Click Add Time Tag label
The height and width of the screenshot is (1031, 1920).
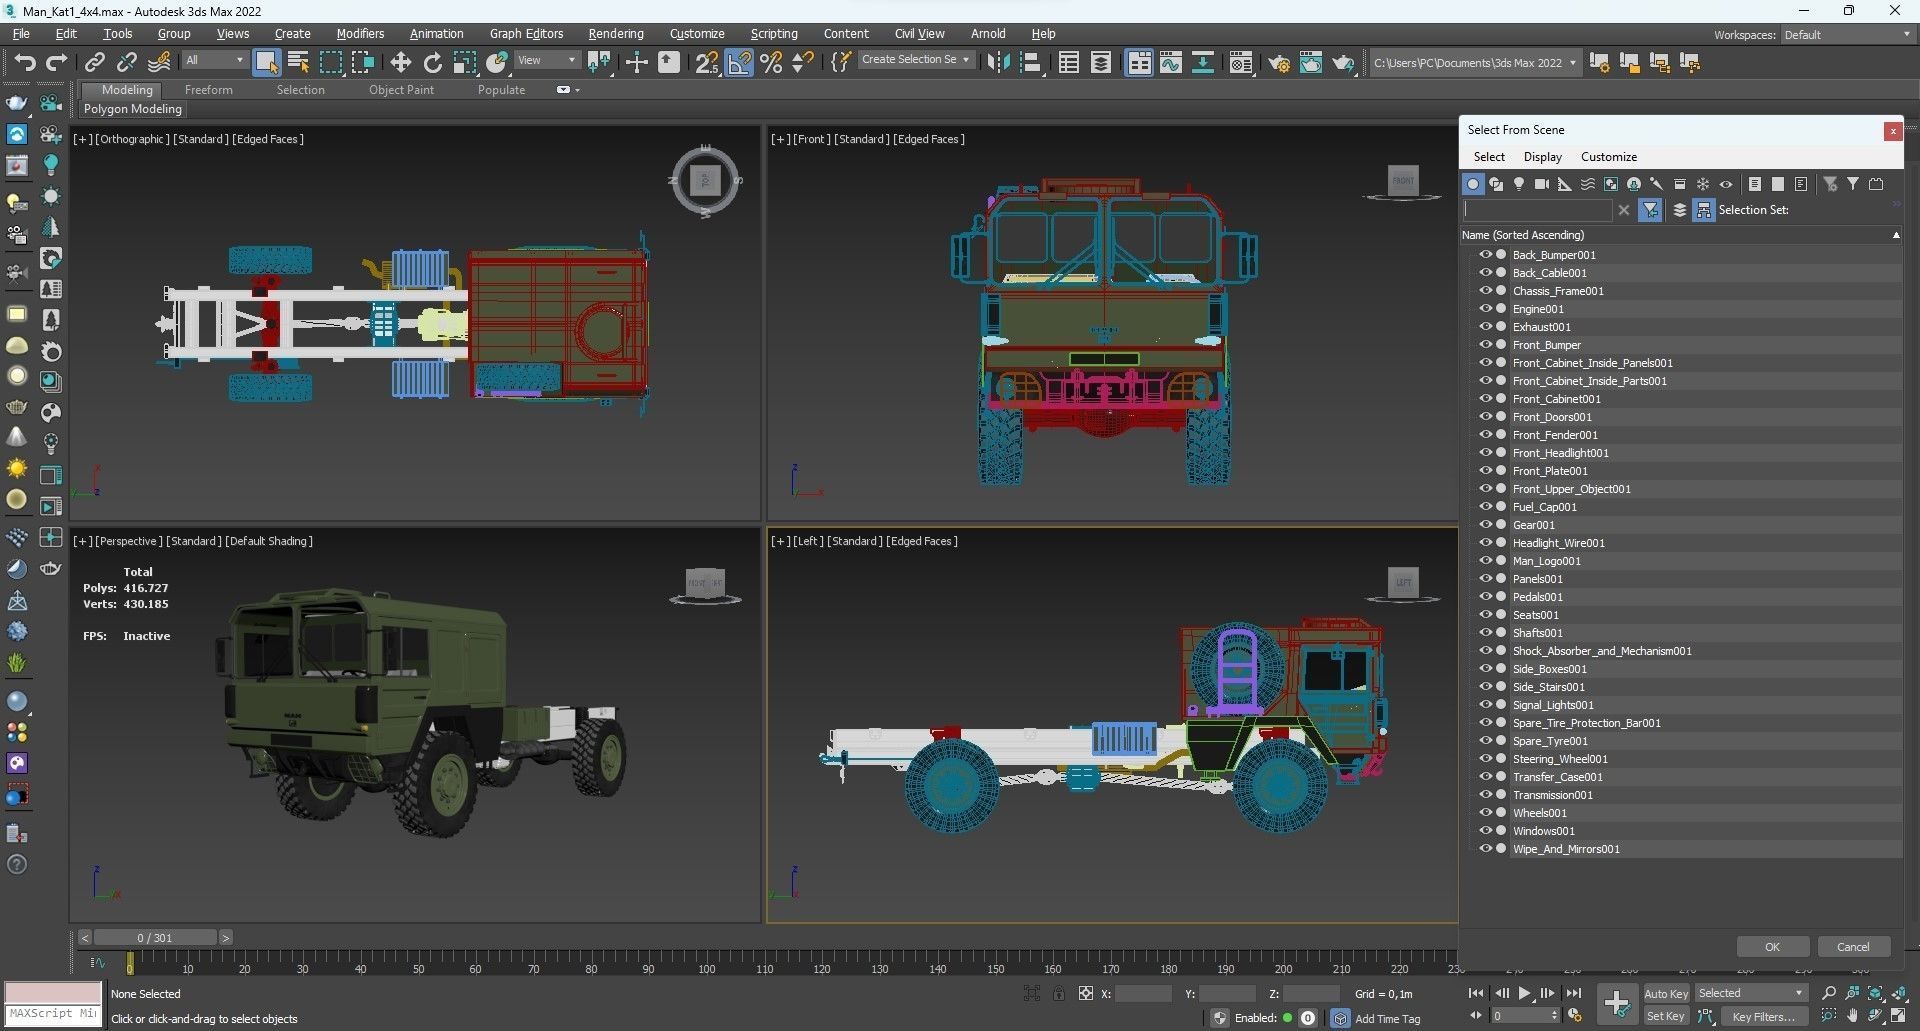click(1387, 1018)
